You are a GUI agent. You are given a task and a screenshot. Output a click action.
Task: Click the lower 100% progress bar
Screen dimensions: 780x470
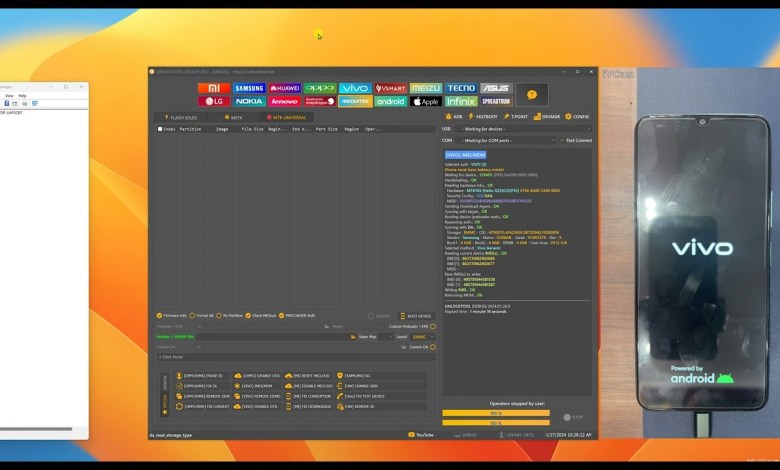496,423
